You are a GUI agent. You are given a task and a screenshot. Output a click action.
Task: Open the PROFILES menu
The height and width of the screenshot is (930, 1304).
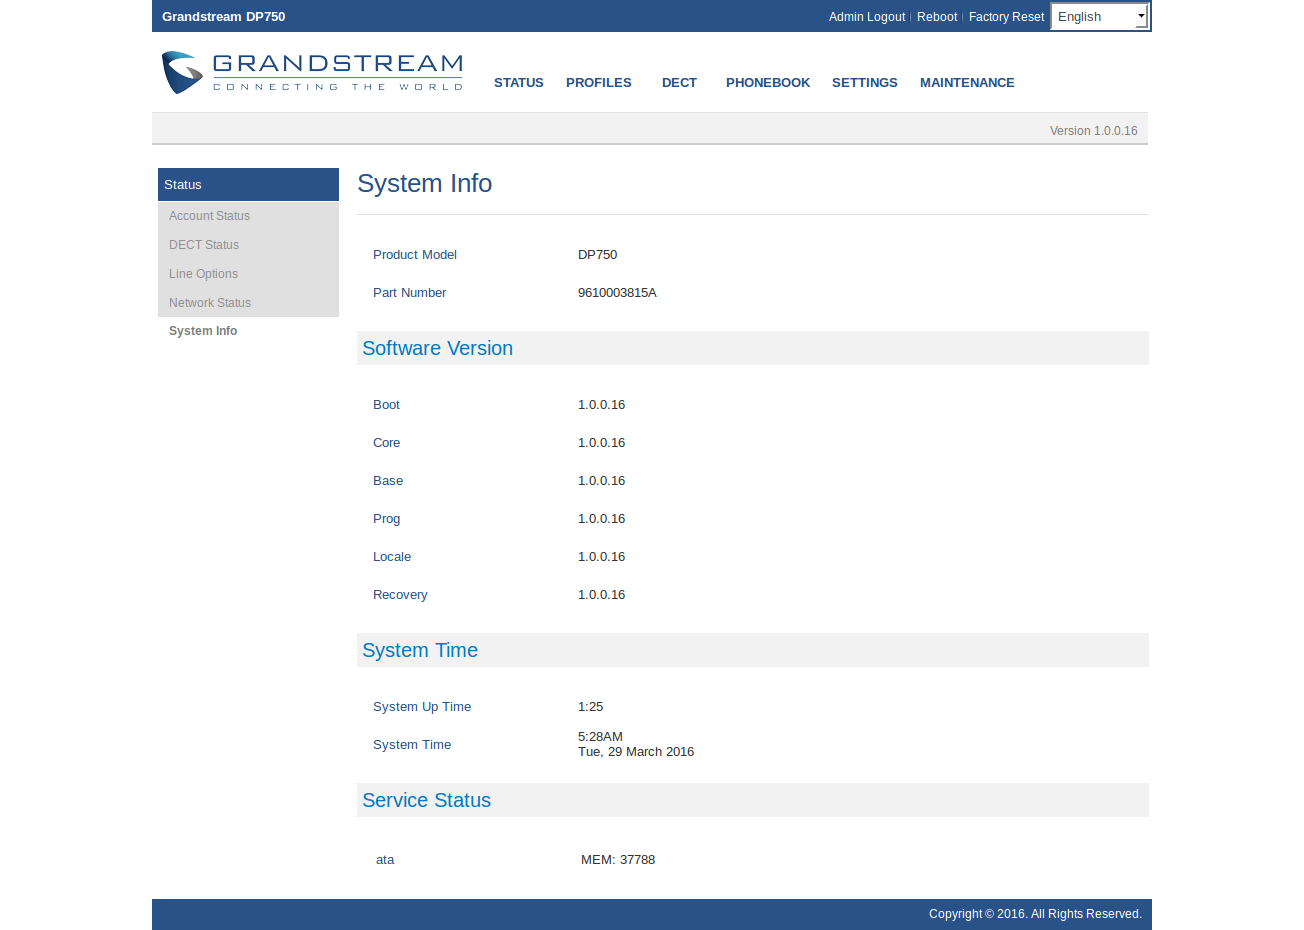pyautogui.click(x=598, y=83)
